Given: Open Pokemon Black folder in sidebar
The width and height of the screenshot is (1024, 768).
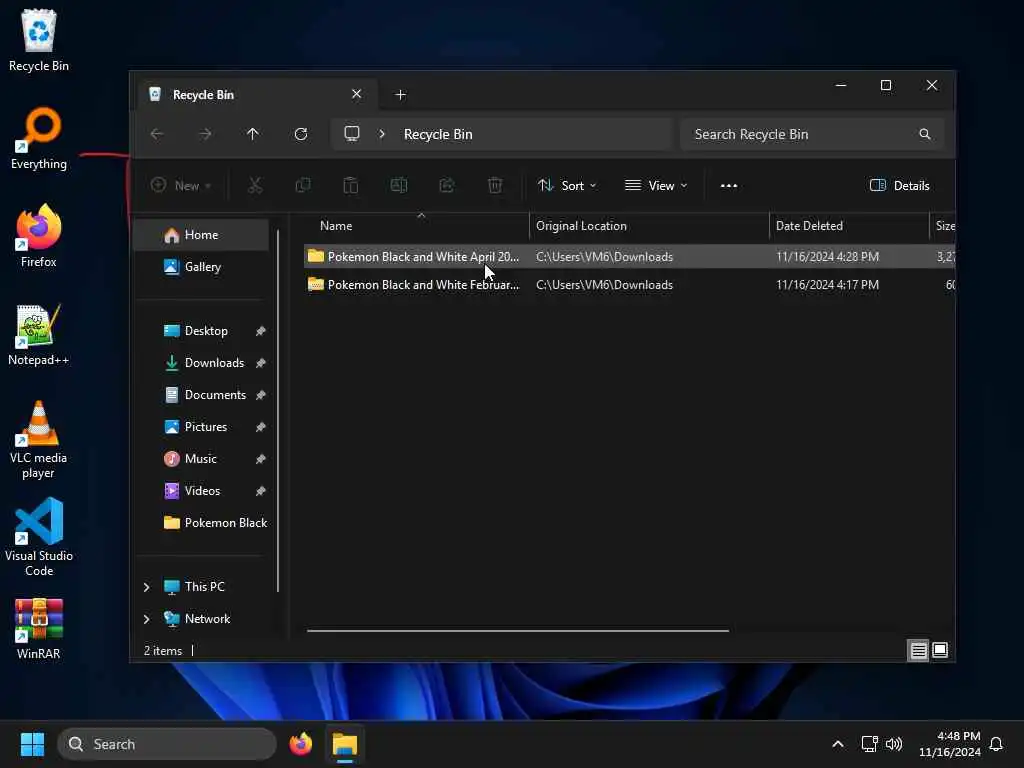Looking at the screenshot, I should [x=216, y=522].
